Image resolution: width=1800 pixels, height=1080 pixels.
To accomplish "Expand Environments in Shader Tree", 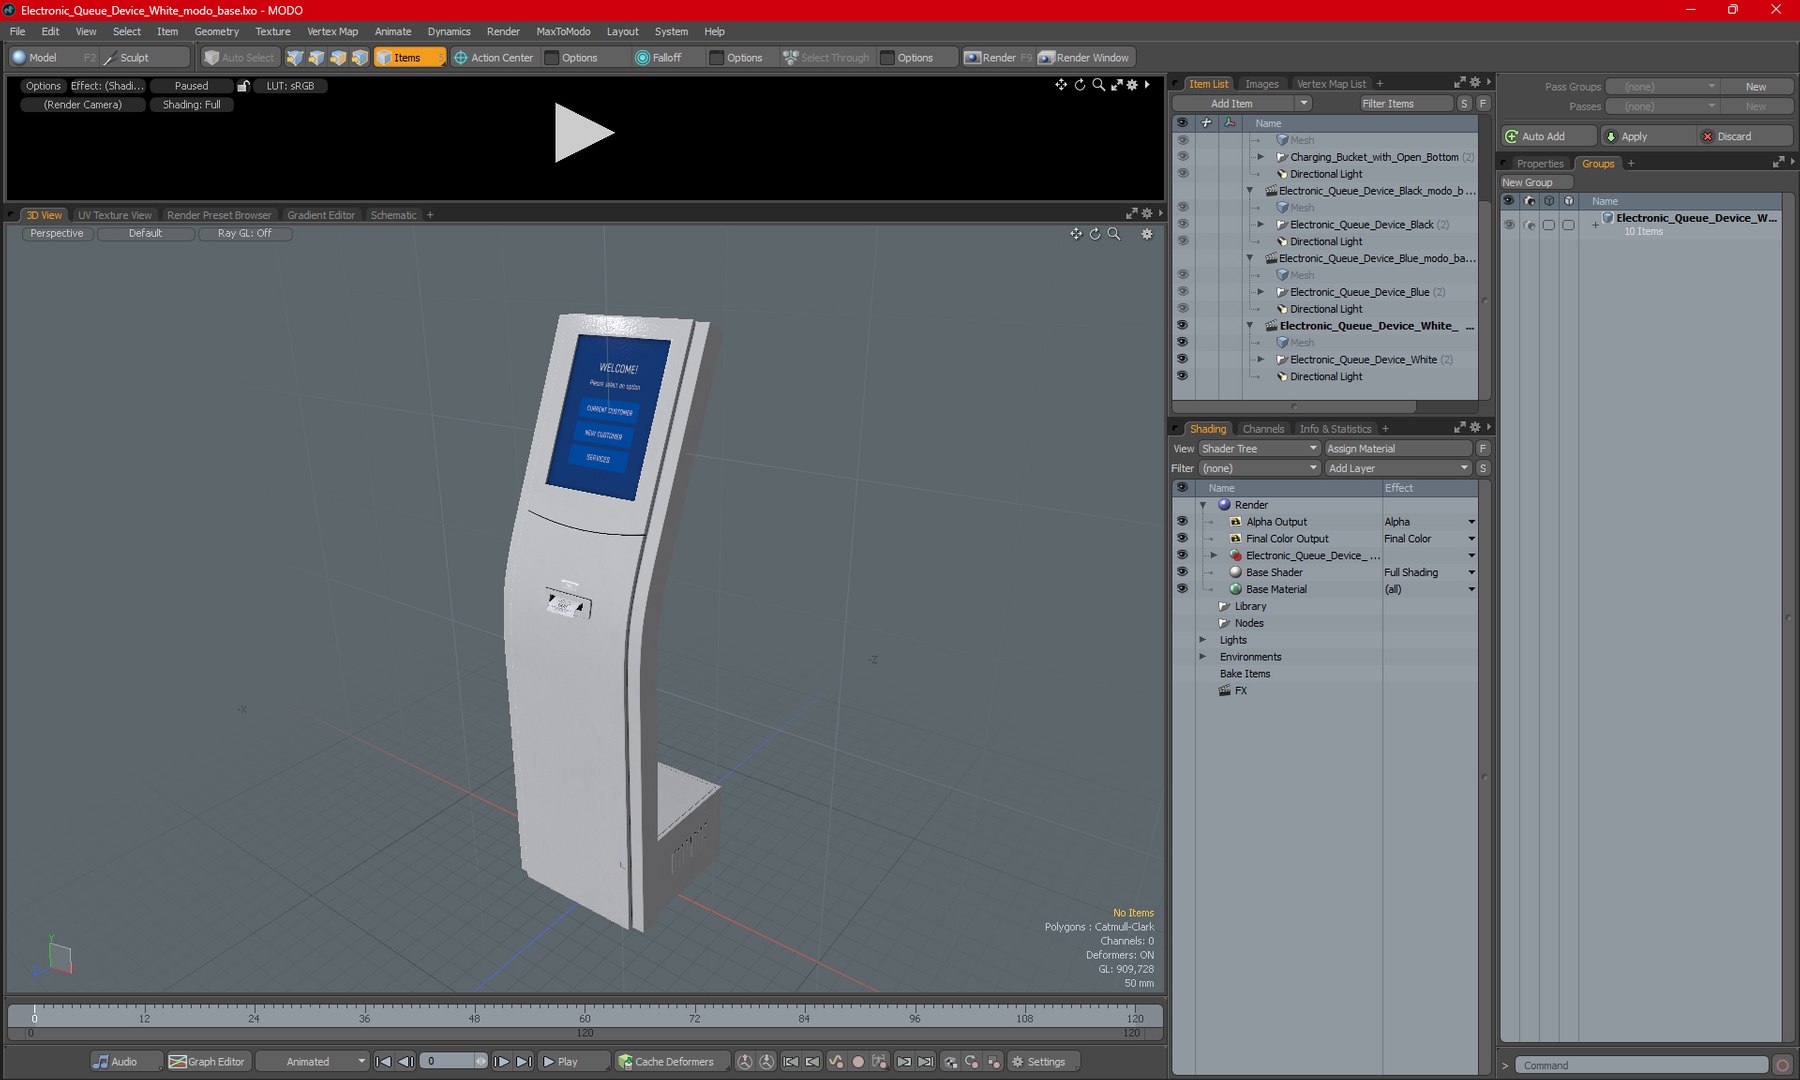I will coord(1203,657).
